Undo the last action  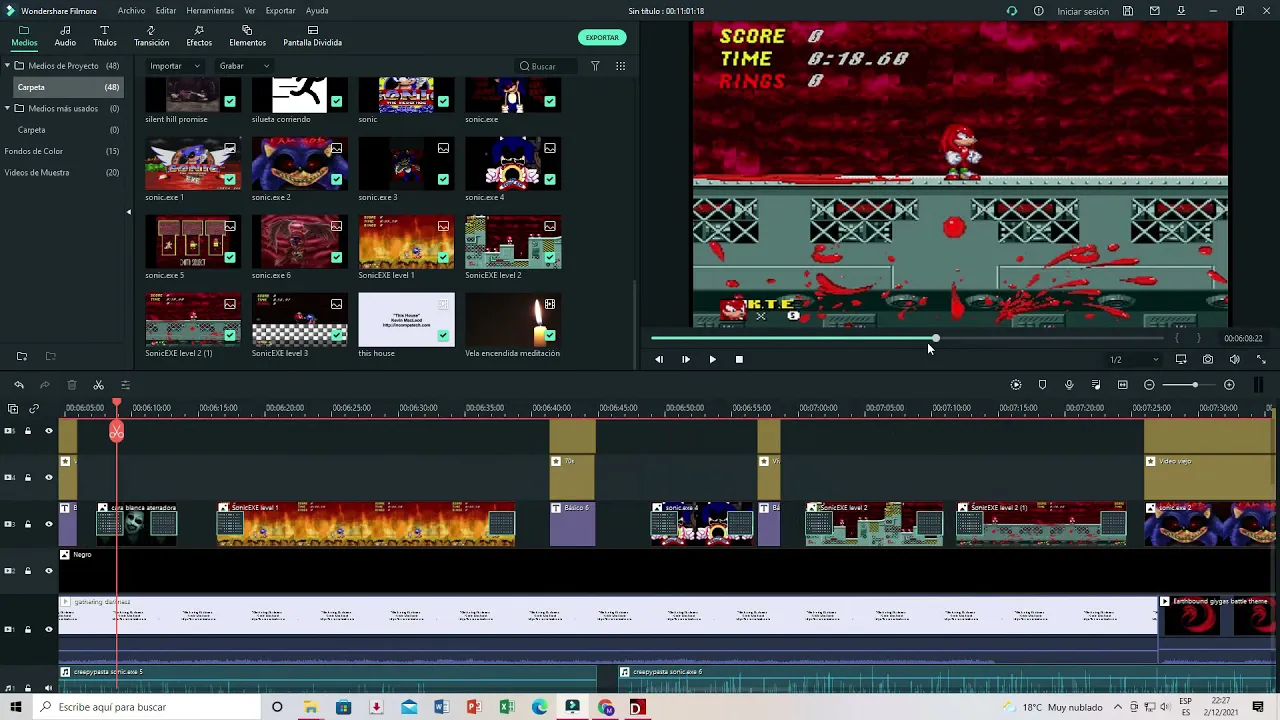pyautogui.click(x=19, y=385)
